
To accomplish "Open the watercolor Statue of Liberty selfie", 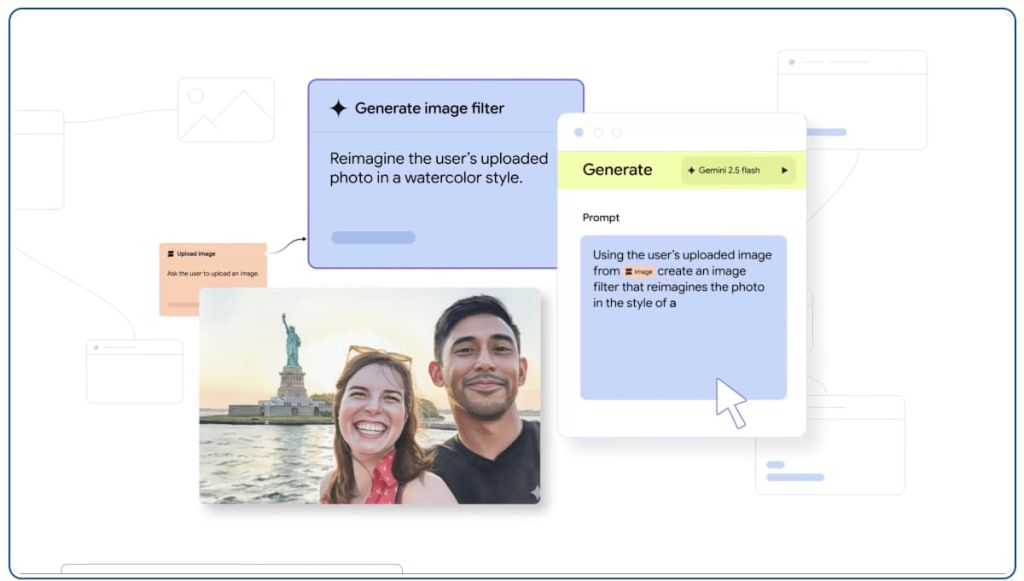I will click(369, 395).
